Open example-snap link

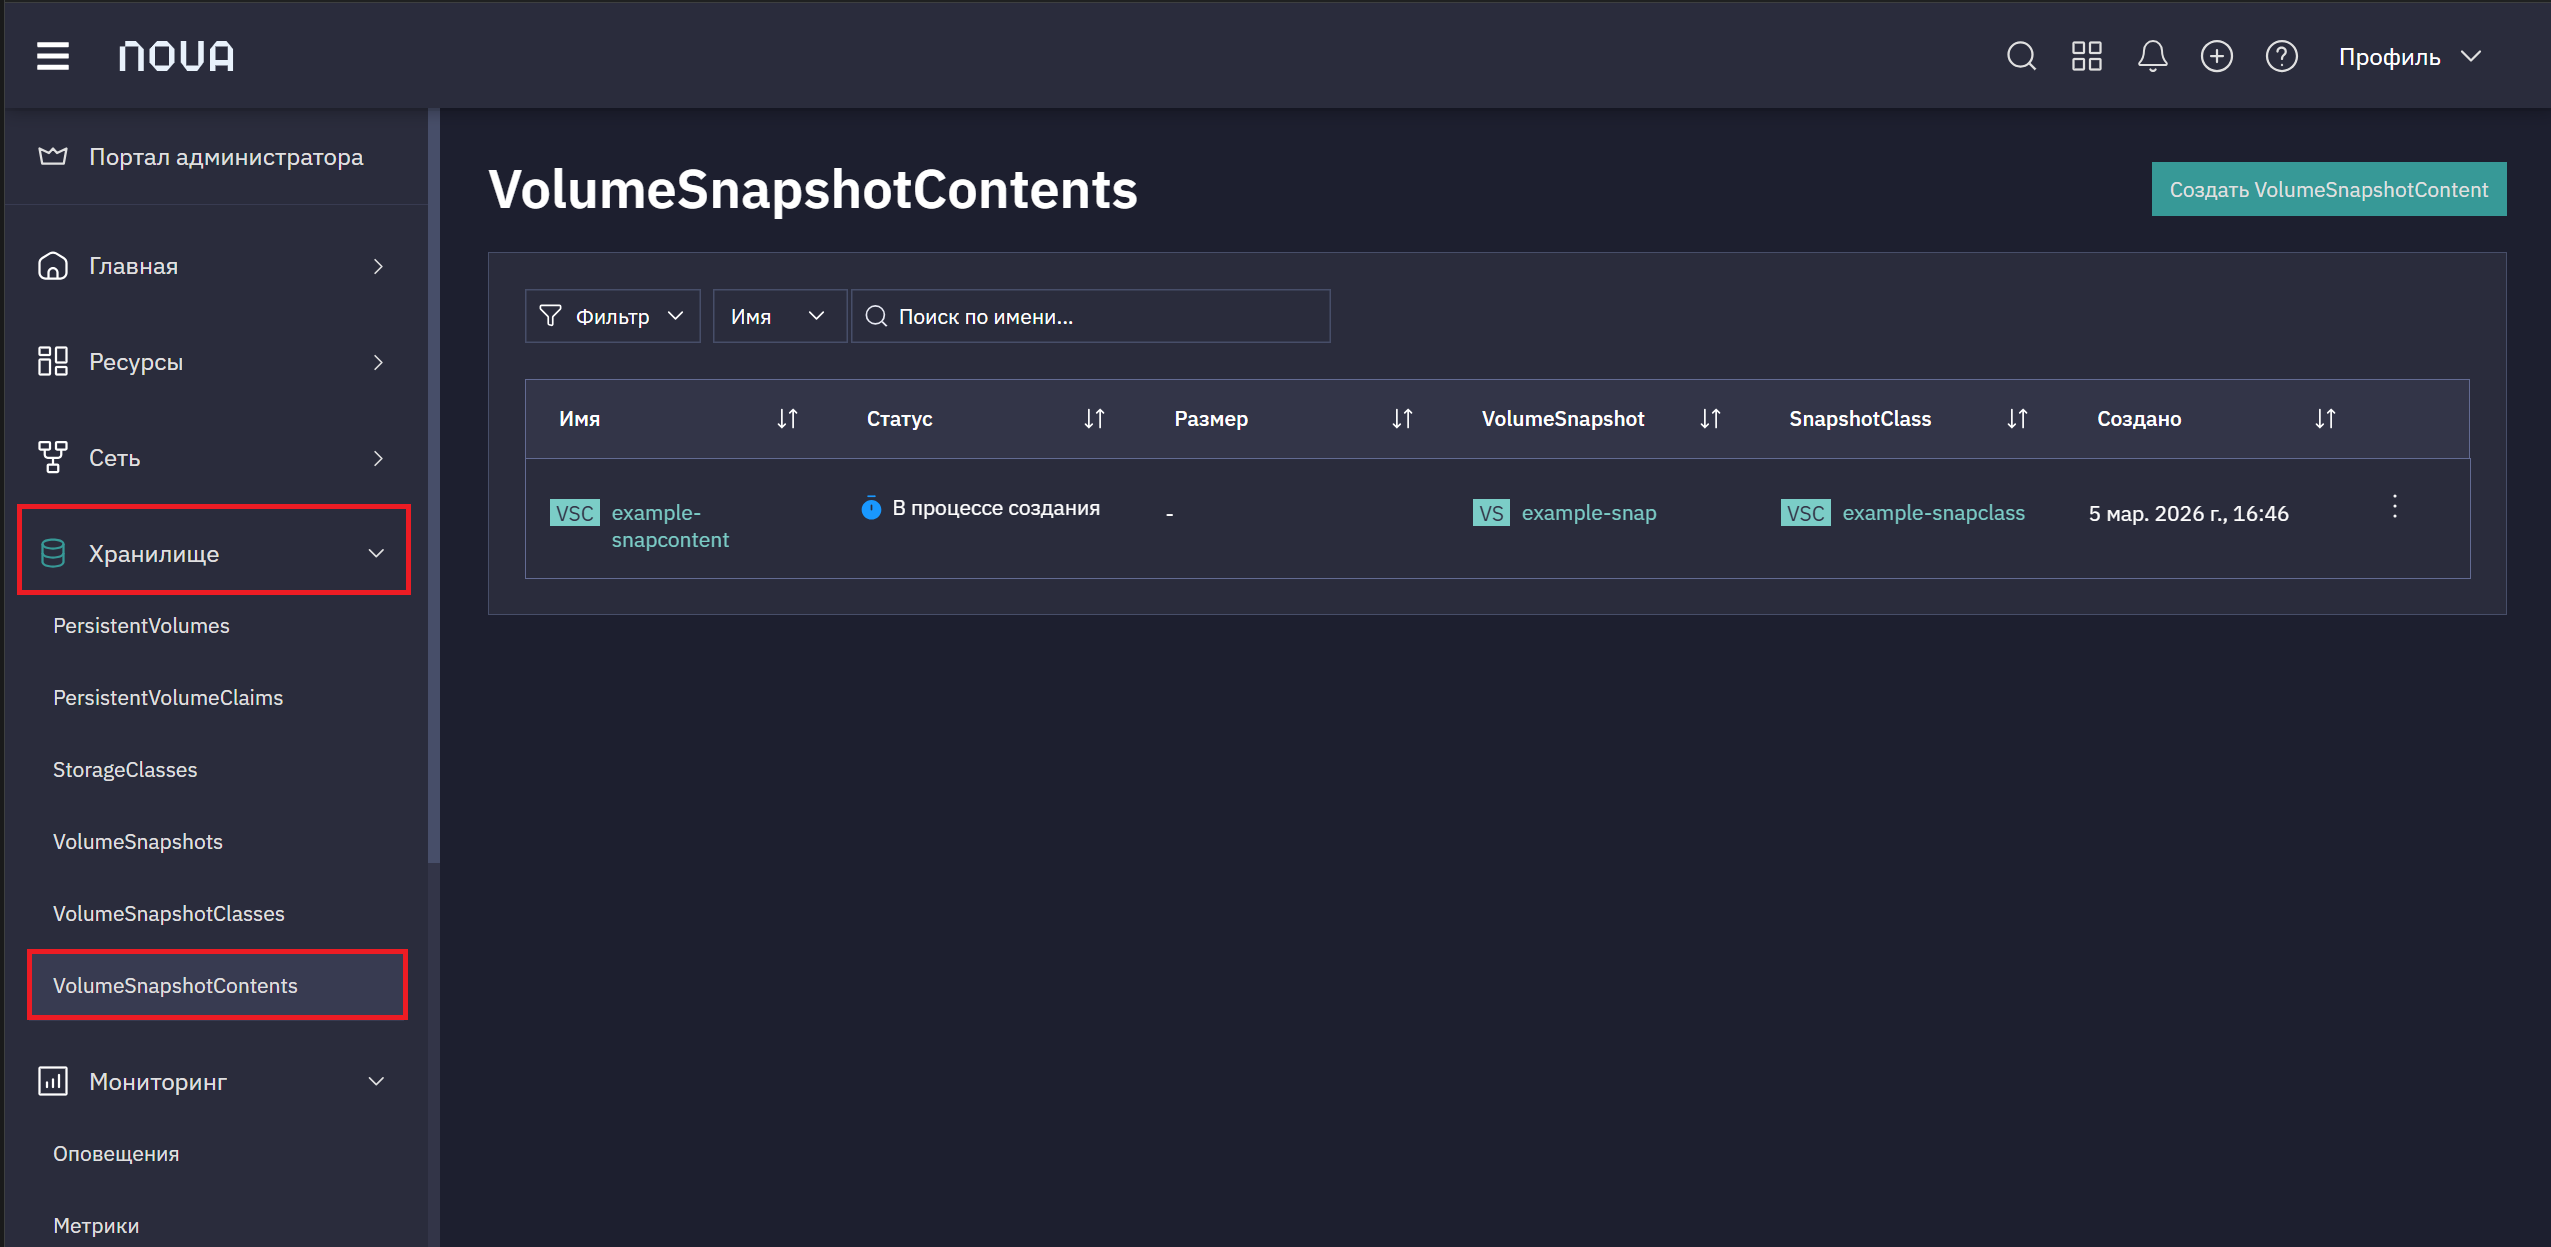point(1589,513)
